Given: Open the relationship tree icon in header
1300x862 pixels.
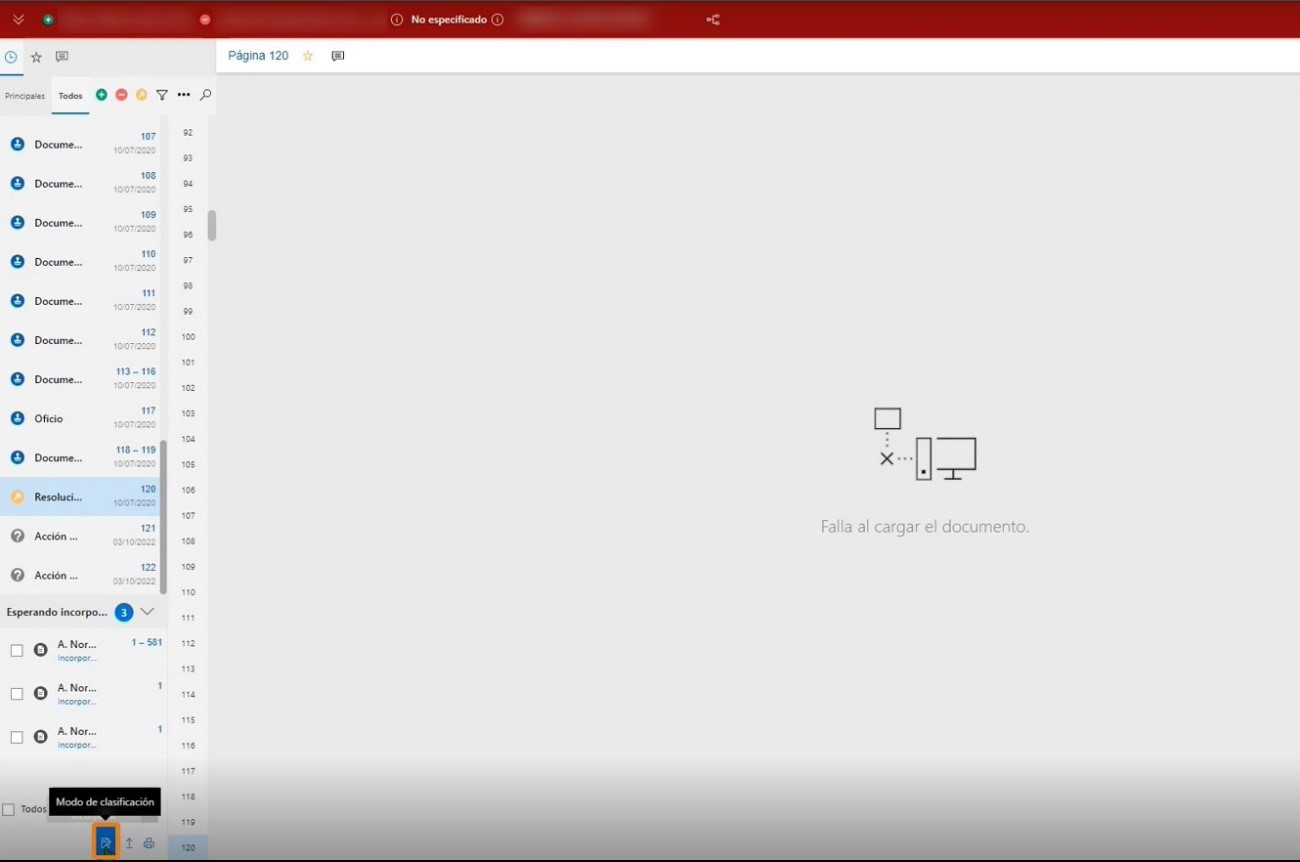Looking at the screenshot, I should click(713, 19).
